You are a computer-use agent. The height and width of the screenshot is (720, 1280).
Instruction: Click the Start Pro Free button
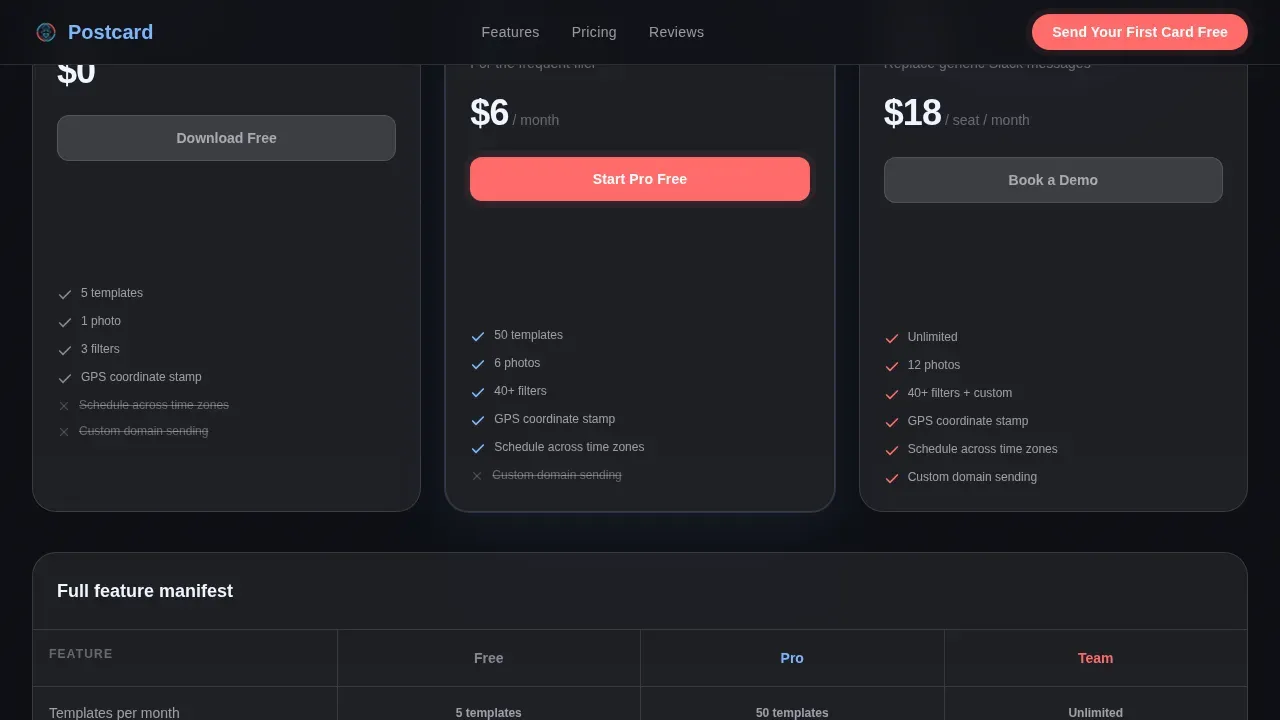coord(640,179)
